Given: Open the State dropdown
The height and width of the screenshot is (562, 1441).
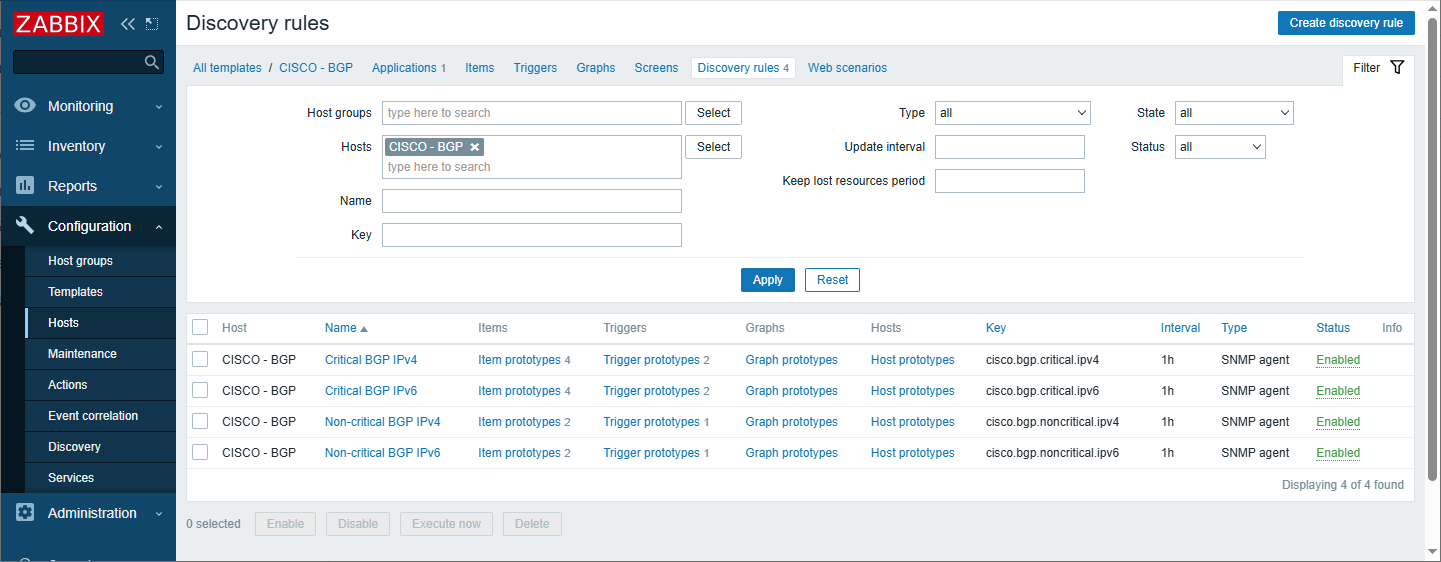Looking at the screenshot, I should pos(1234,113).
